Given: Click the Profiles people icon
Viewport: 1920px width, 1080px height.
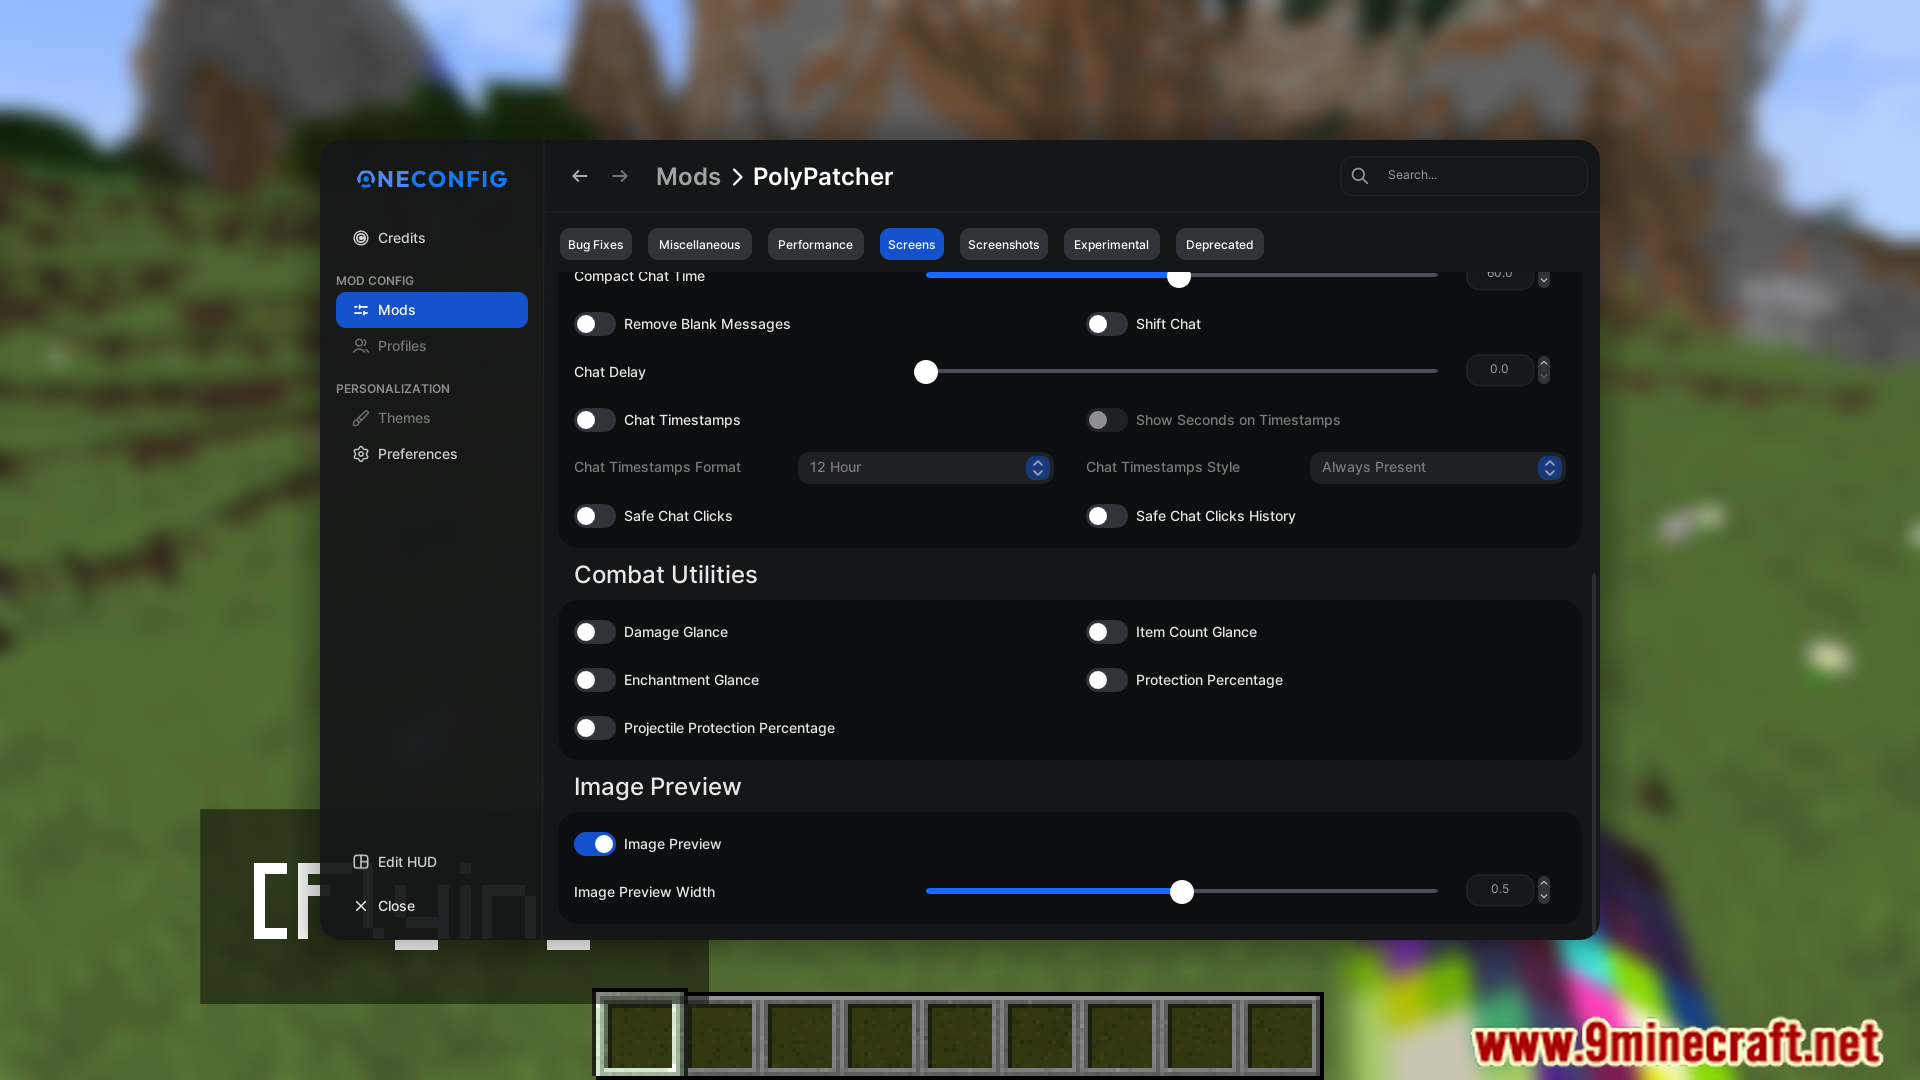Looking at the screenshot, I should click(x=361, y=346).
